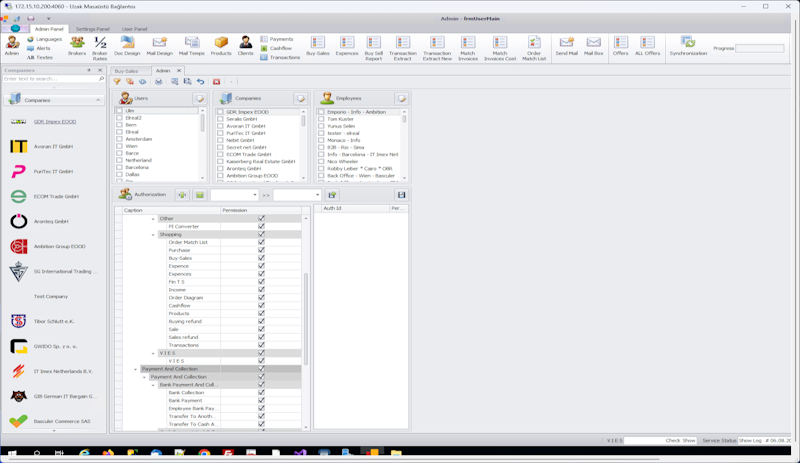800x463 pixels.
Task: Open the Products icon
Action: point(221,45)
